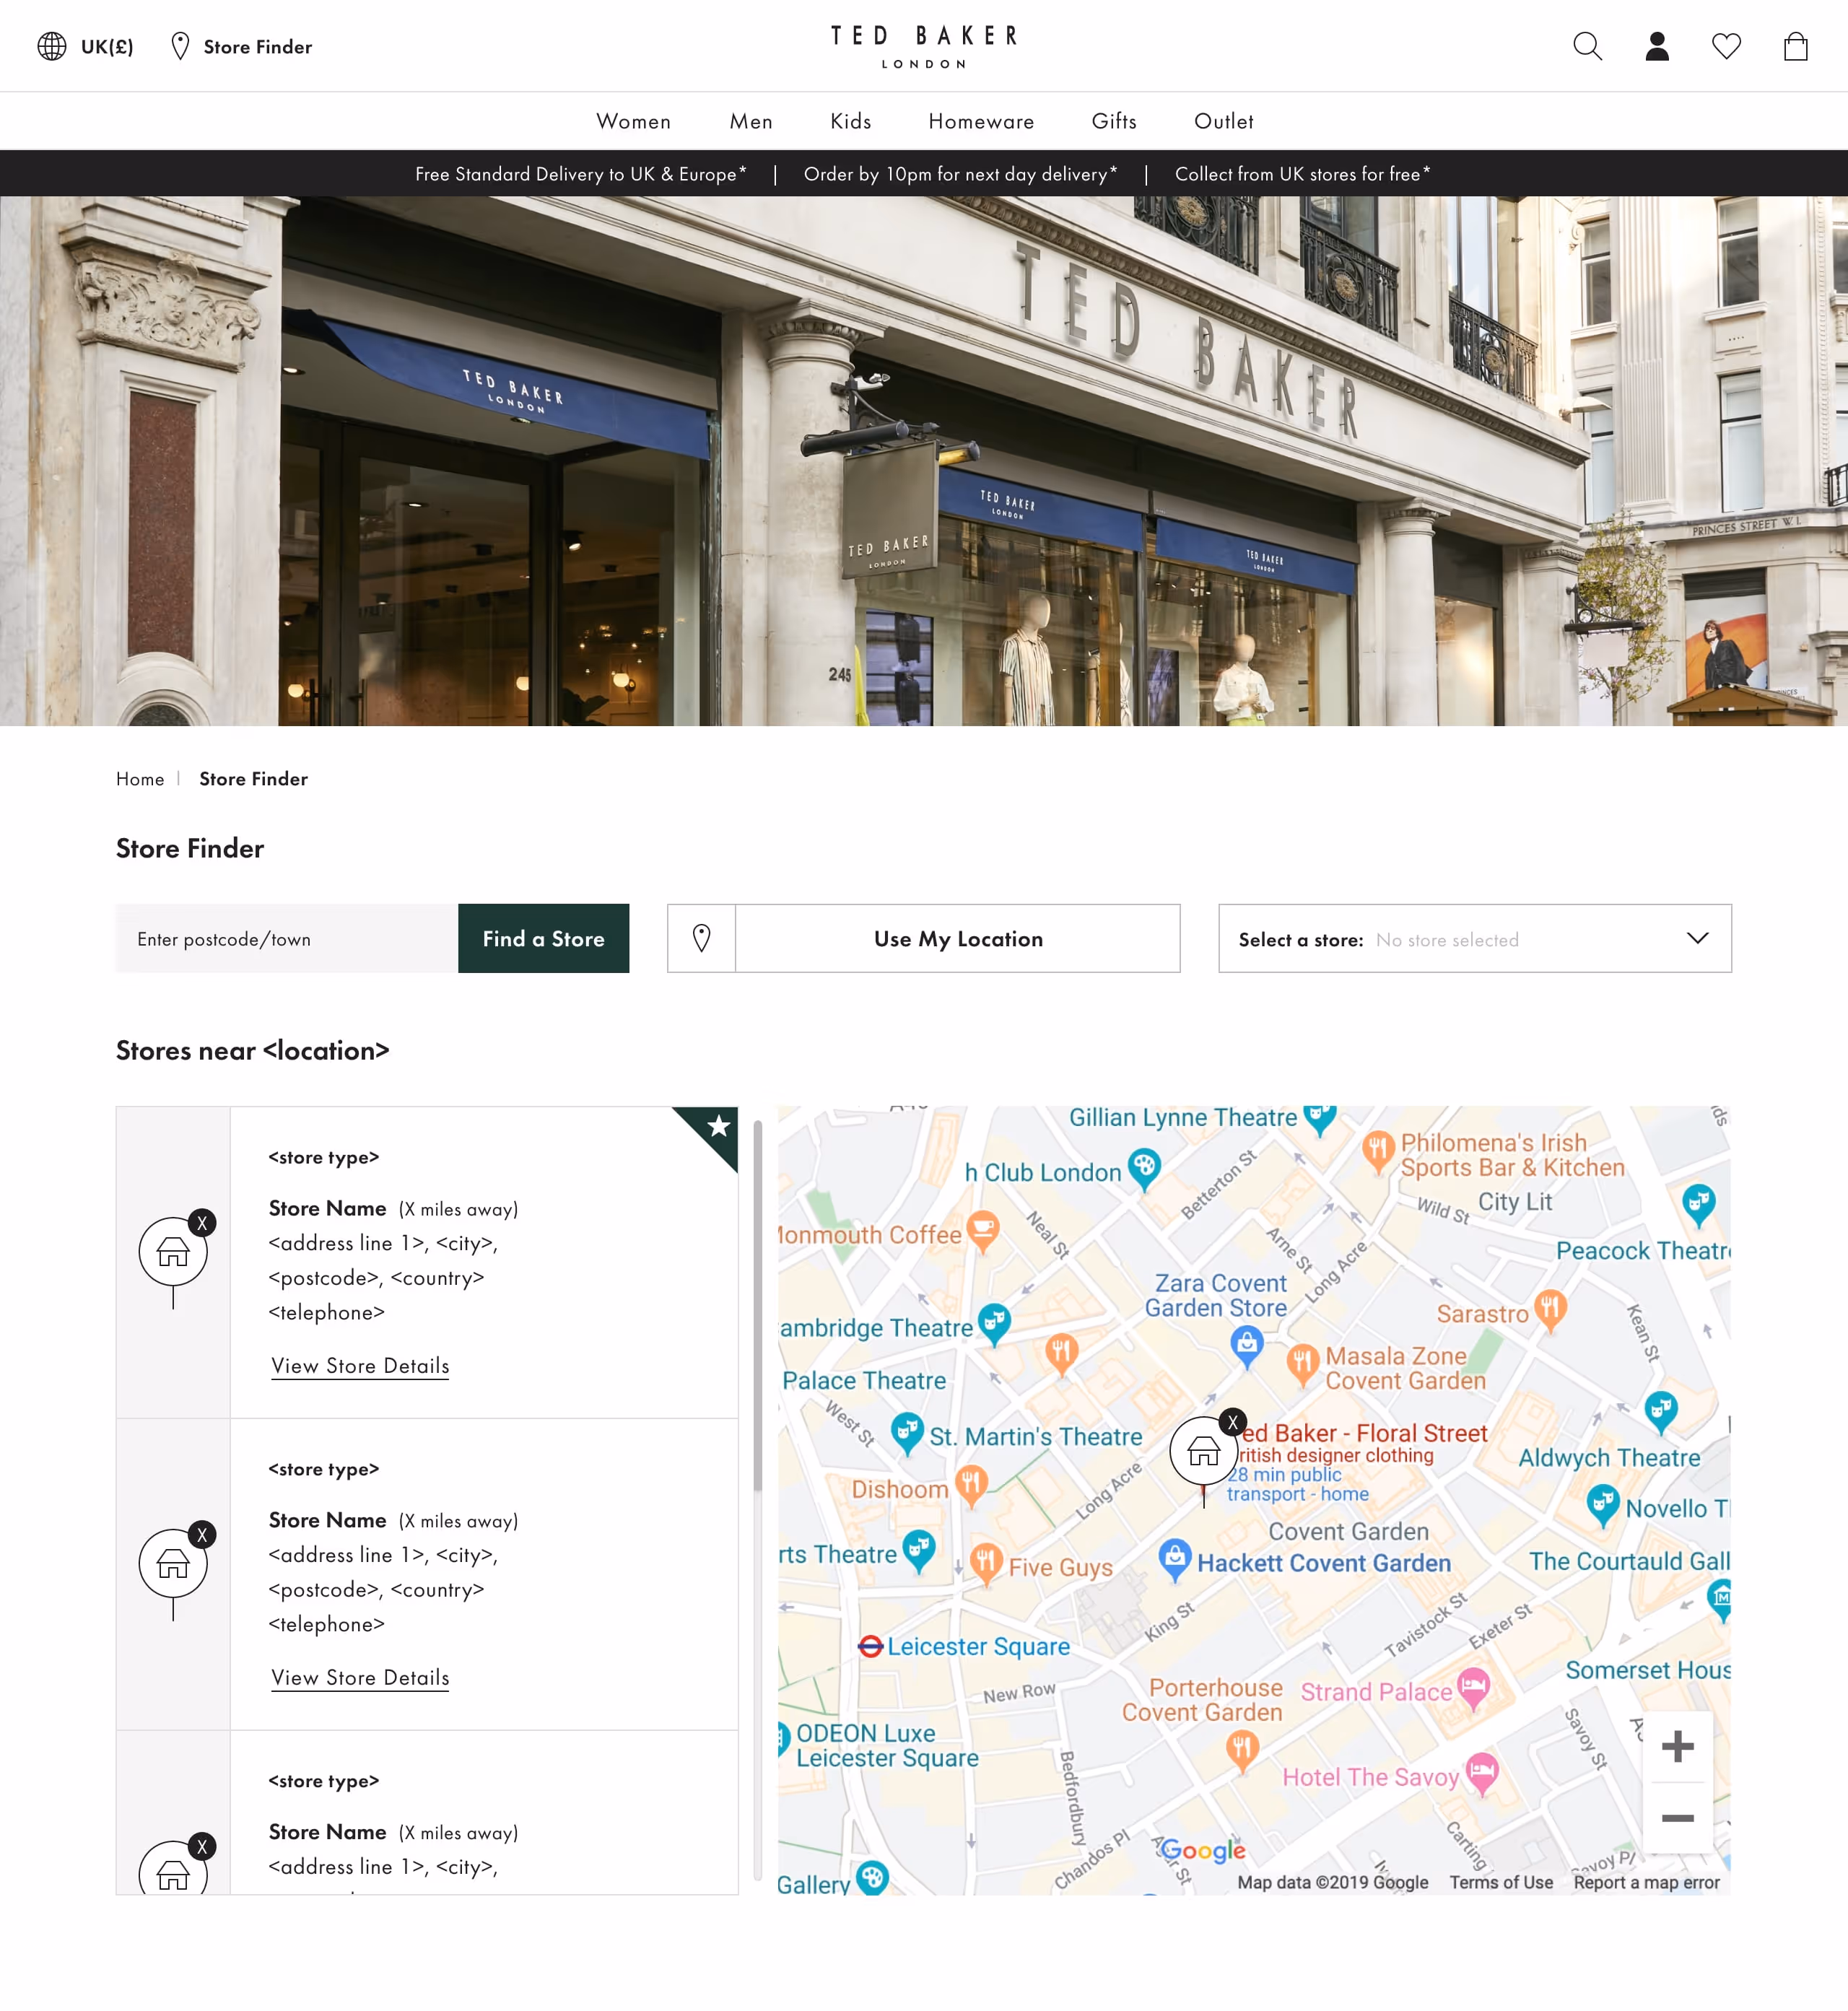The width and height of the screenshot is (1848, 2011).
Task: Open View Store Details for first store
Action: (360, 1366)
